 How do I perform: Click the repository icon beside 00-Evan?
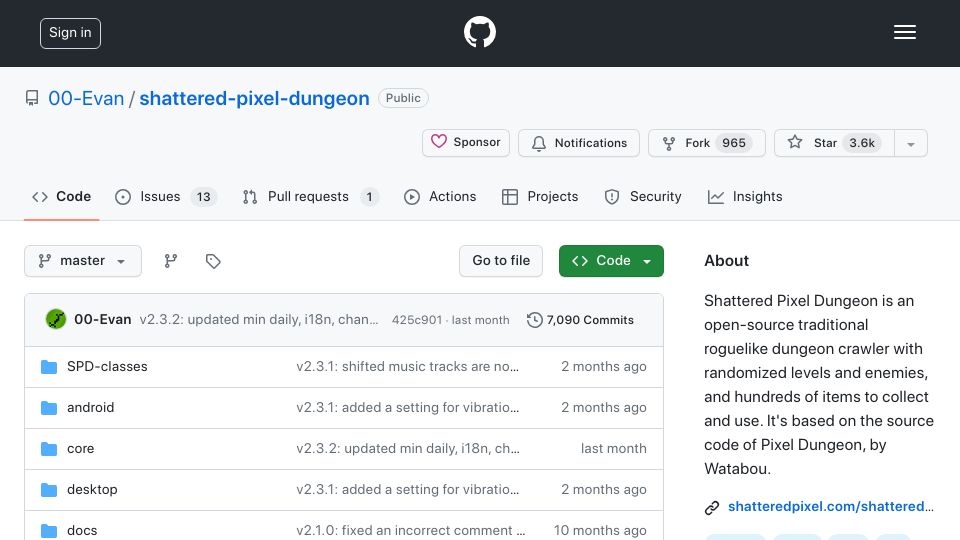tap(32, 98)
